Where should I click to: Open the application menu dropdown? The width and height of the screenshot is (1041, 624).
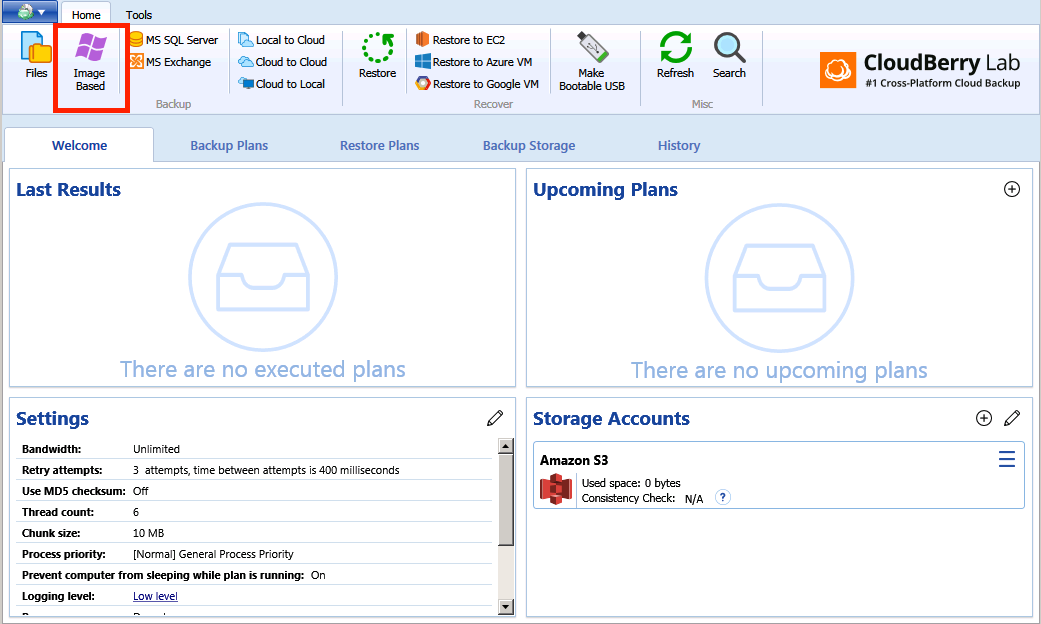30,12
